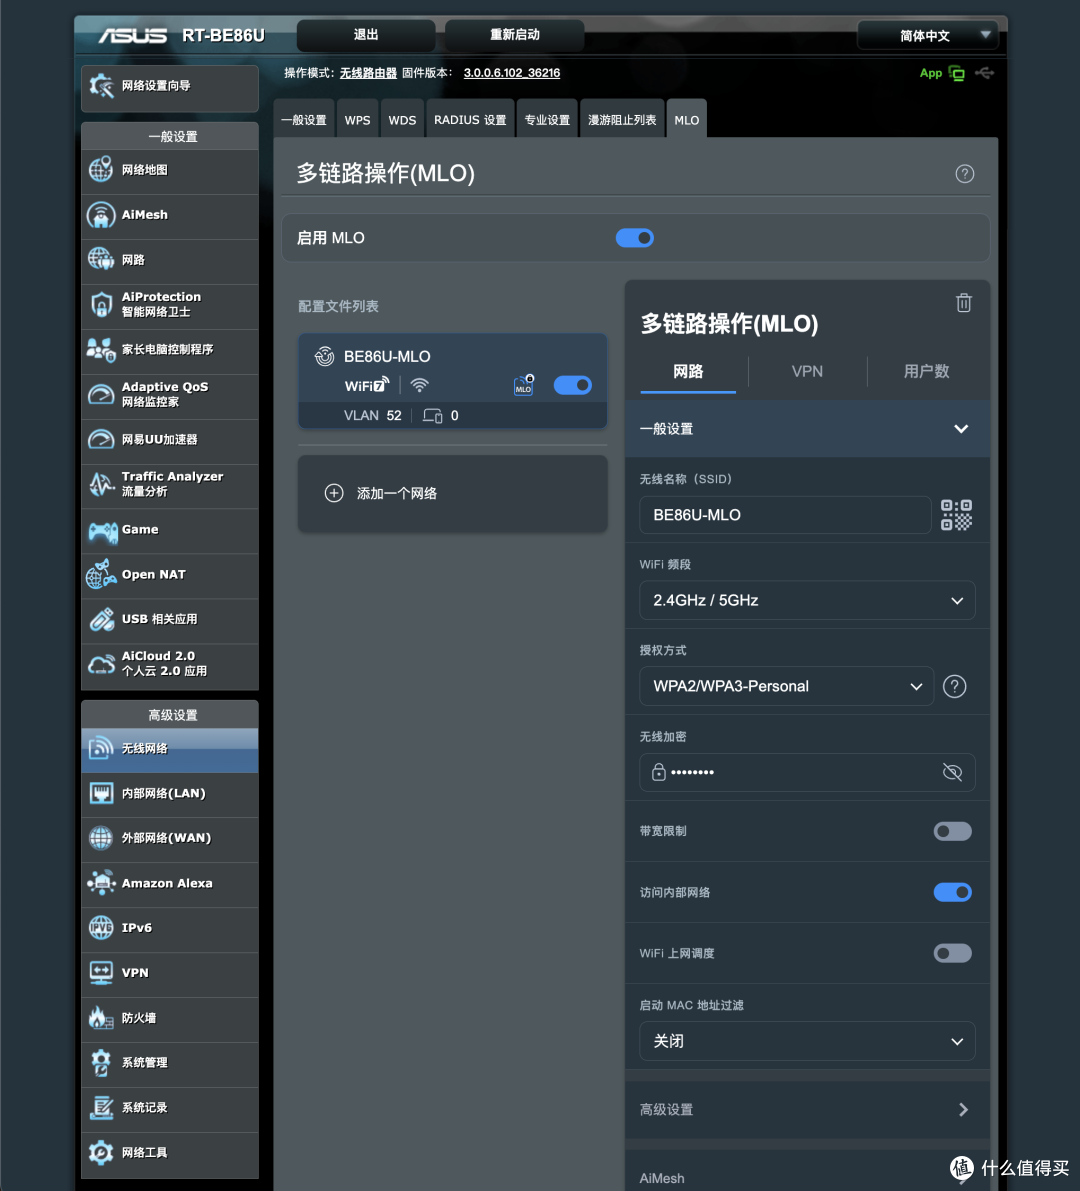
Task: Click the authentication method help icon
Action: tap(955, 687)
